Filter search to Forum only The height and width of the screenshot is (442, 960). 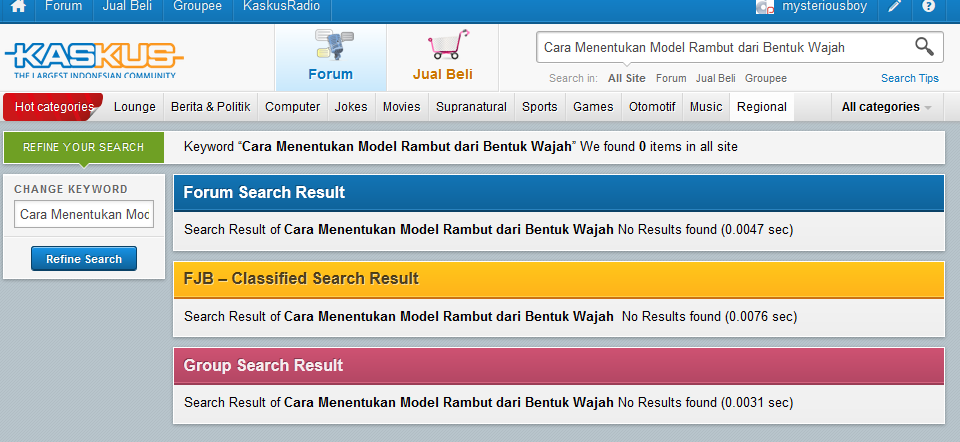[x=671, y=78]
